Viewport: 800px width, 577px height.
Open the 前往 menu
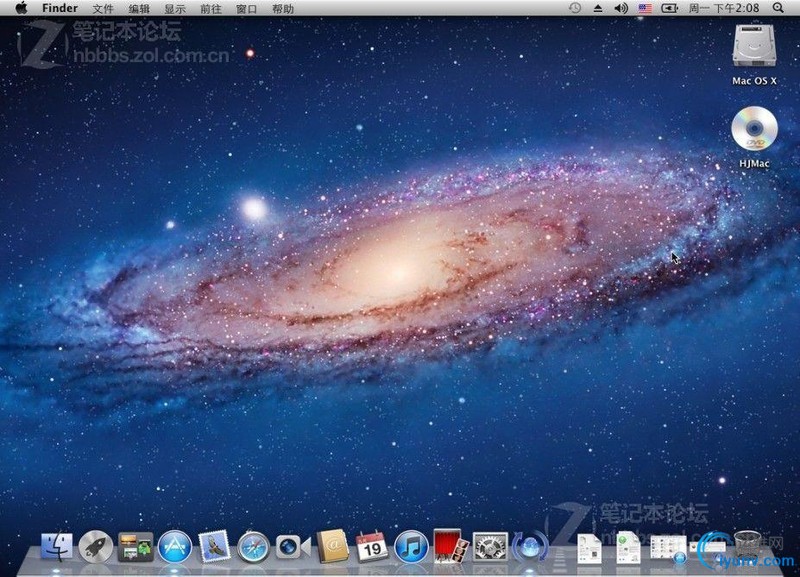point(211,9)
